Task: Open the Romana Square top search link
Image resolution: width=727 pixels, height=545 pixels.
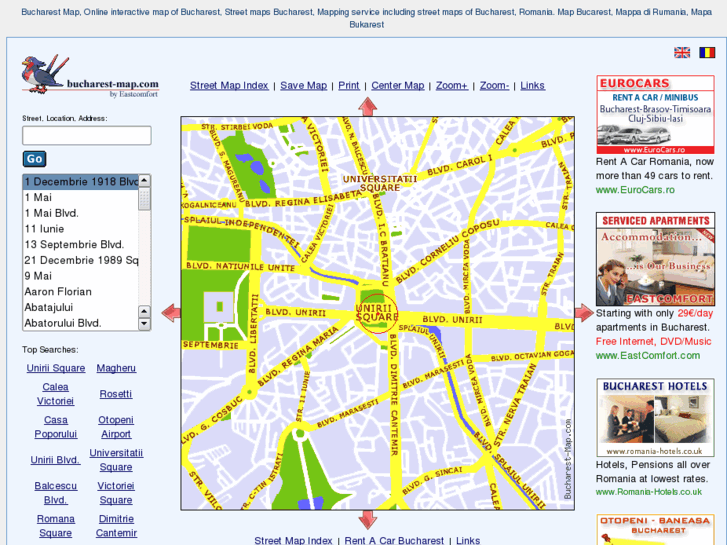Action: click(56, 526)
